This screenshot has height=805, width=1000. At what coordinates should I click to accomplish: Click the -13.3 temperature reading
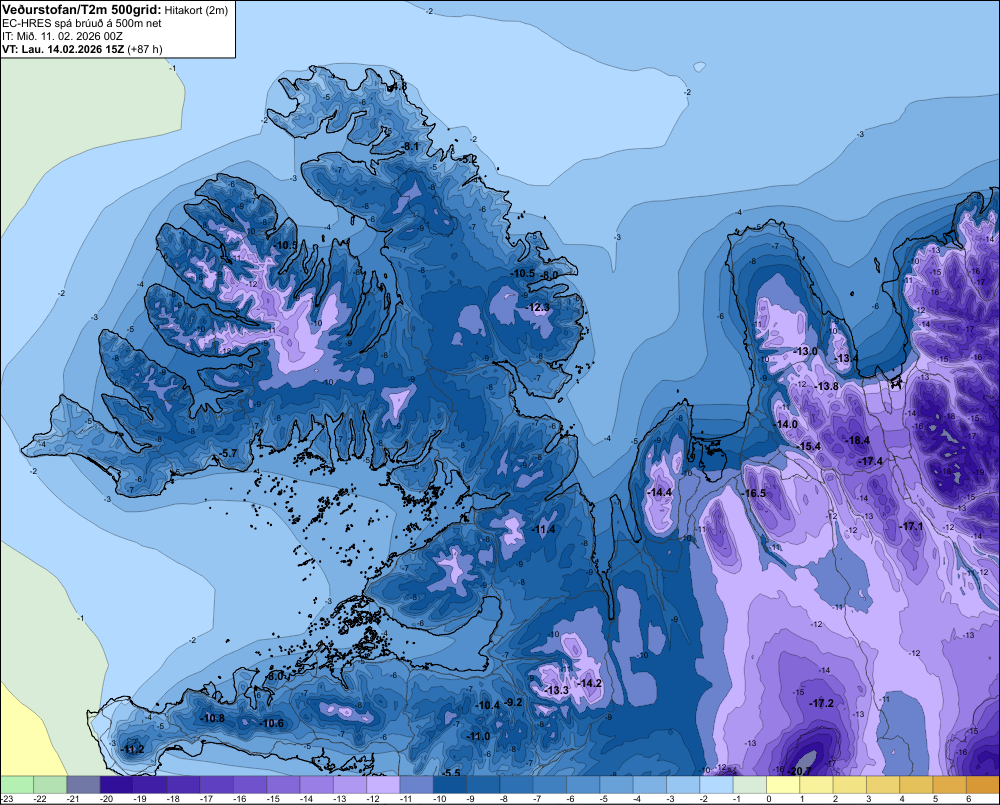coord(557,690)
